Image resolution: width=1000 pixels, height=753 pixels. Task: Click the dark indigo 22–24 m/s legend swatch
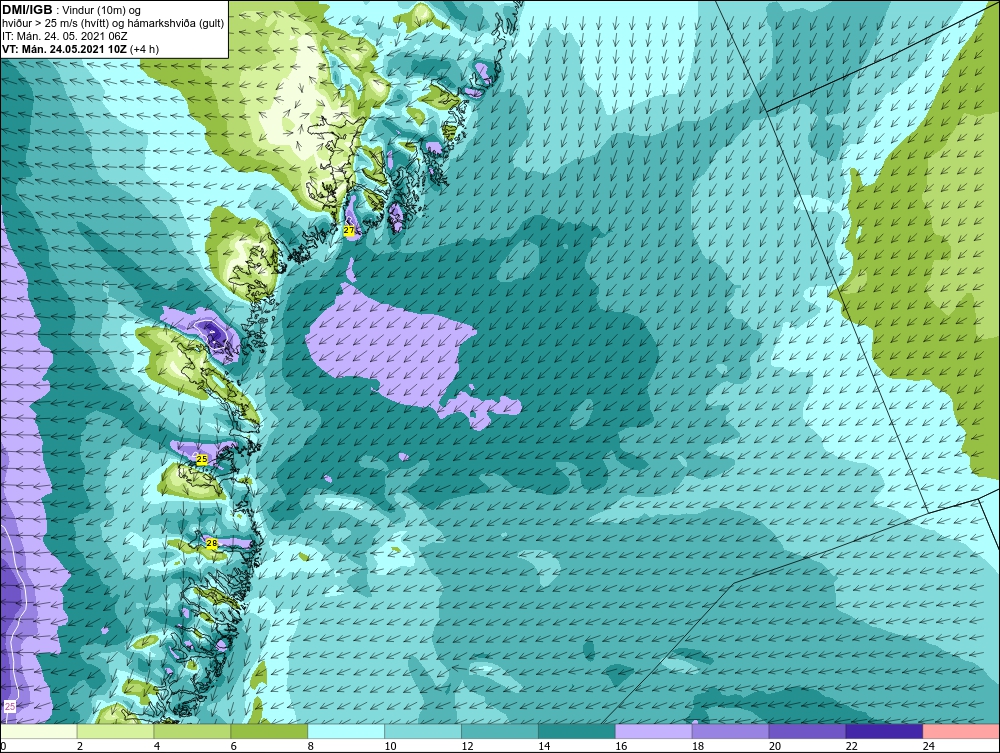click(884, 731)
